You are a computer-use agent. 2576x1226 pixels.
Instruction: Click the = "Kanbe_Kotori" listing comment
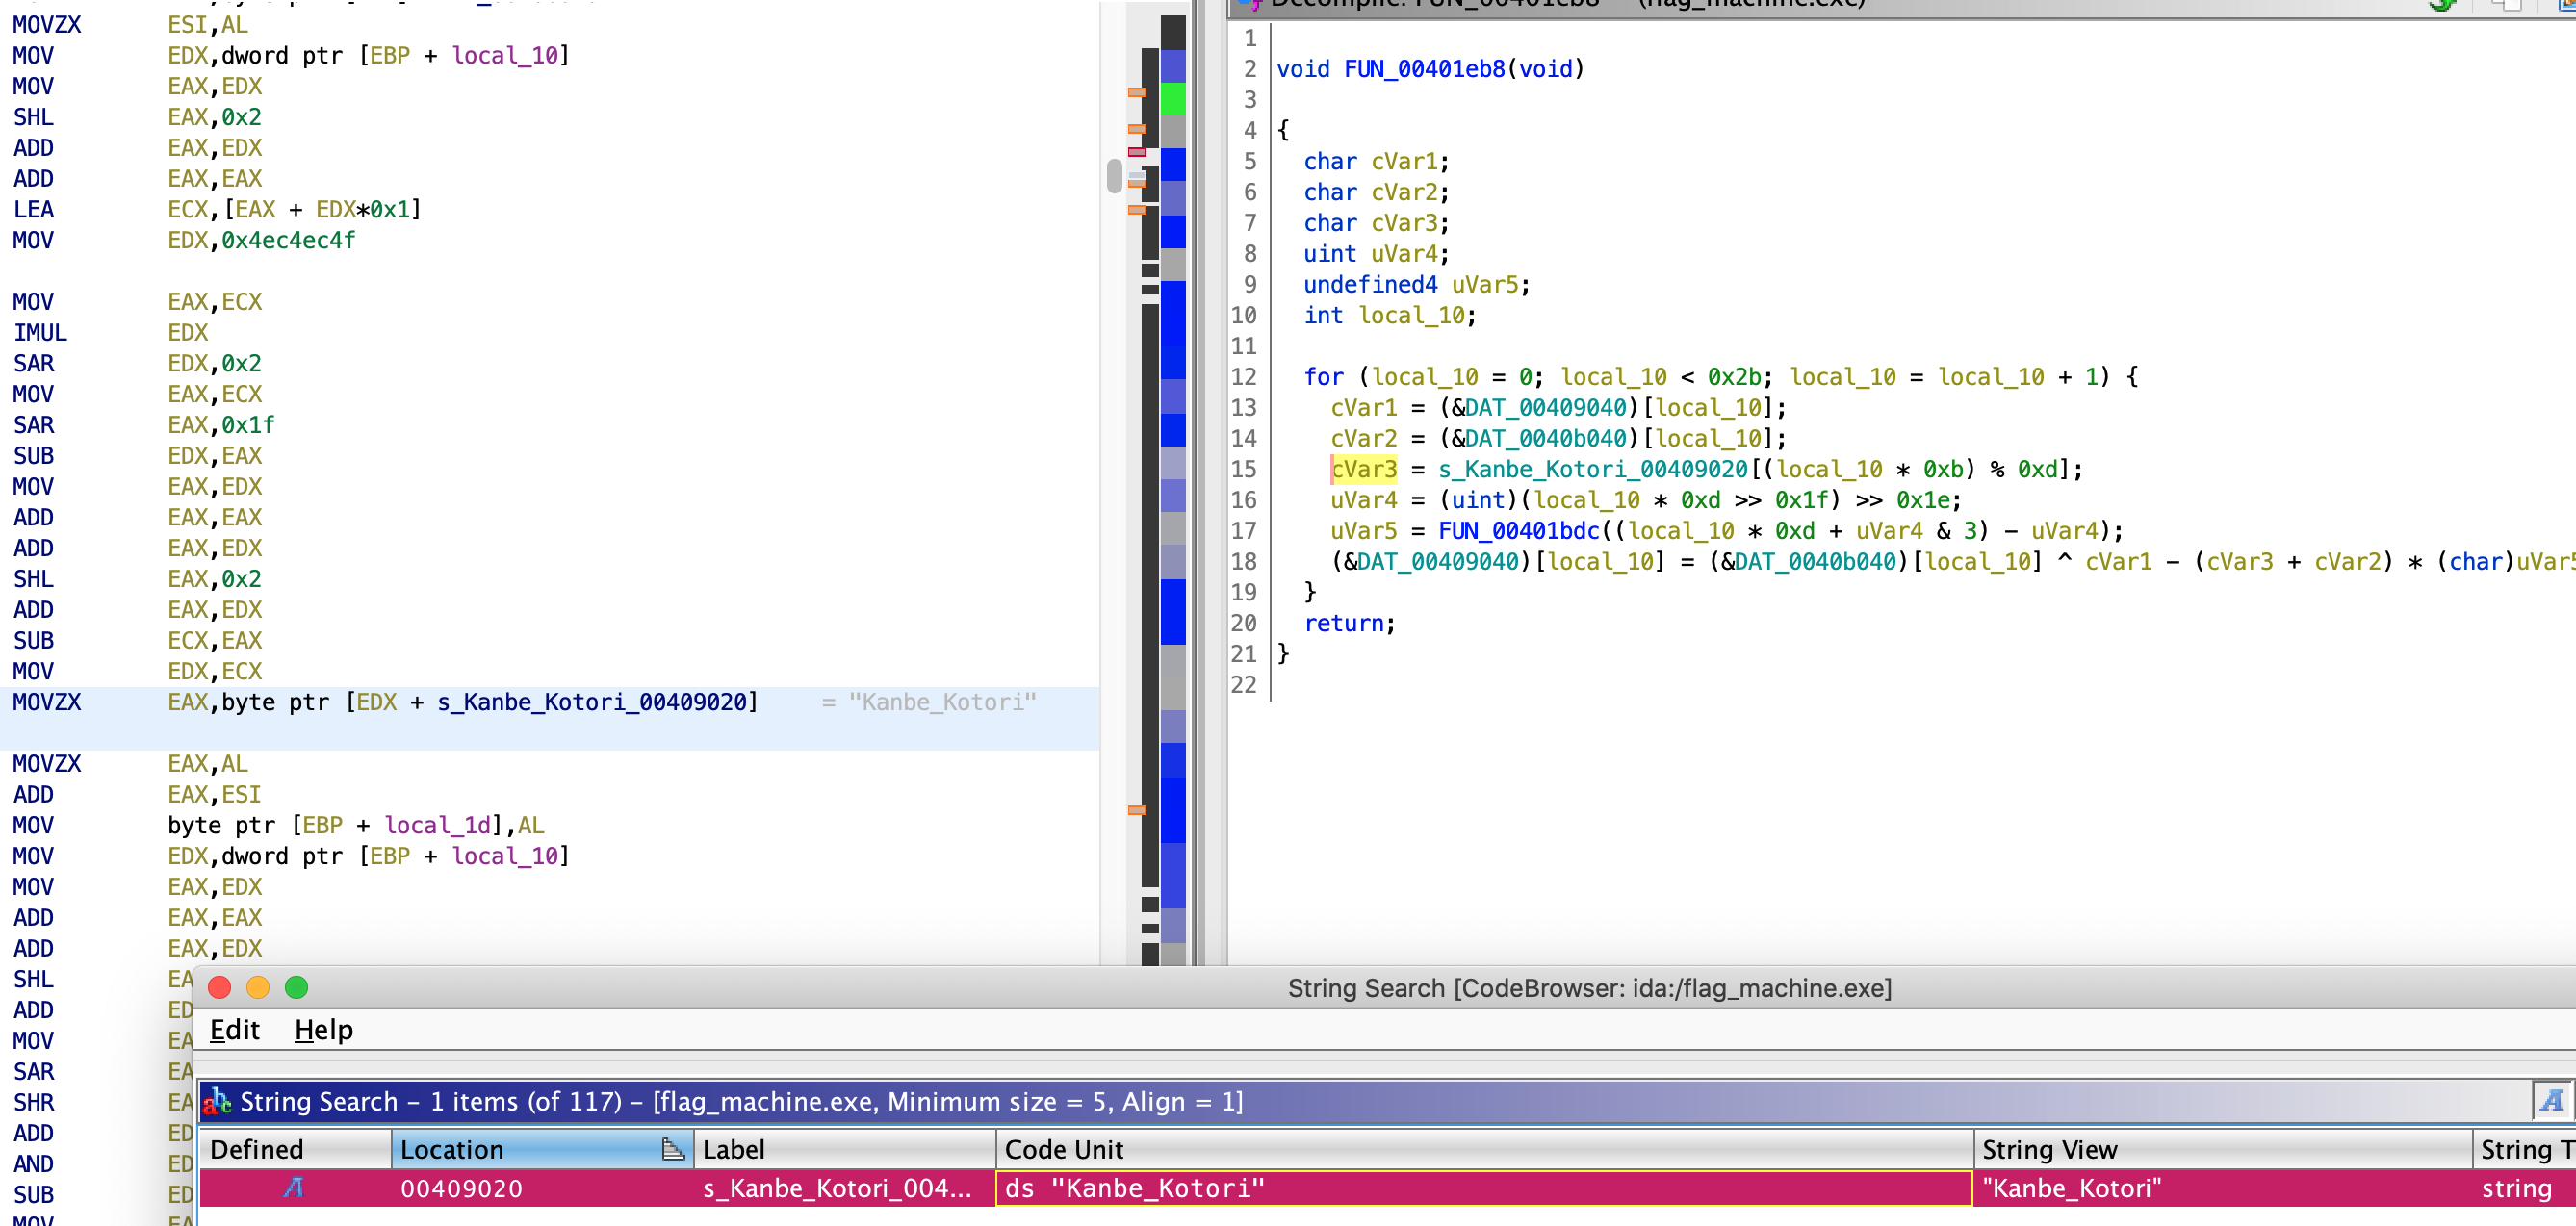[x=929, y=702]
